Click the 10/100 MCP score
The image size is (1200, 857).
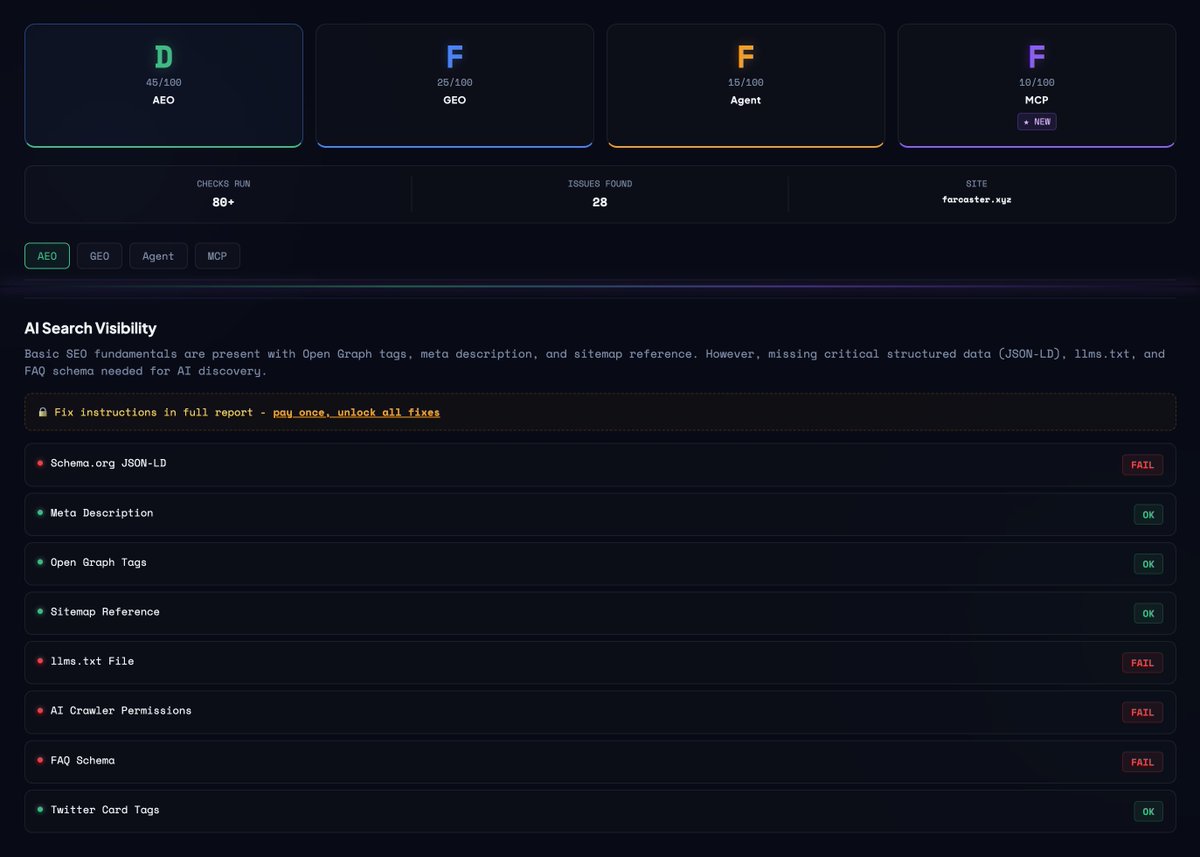click(1037, 83)
